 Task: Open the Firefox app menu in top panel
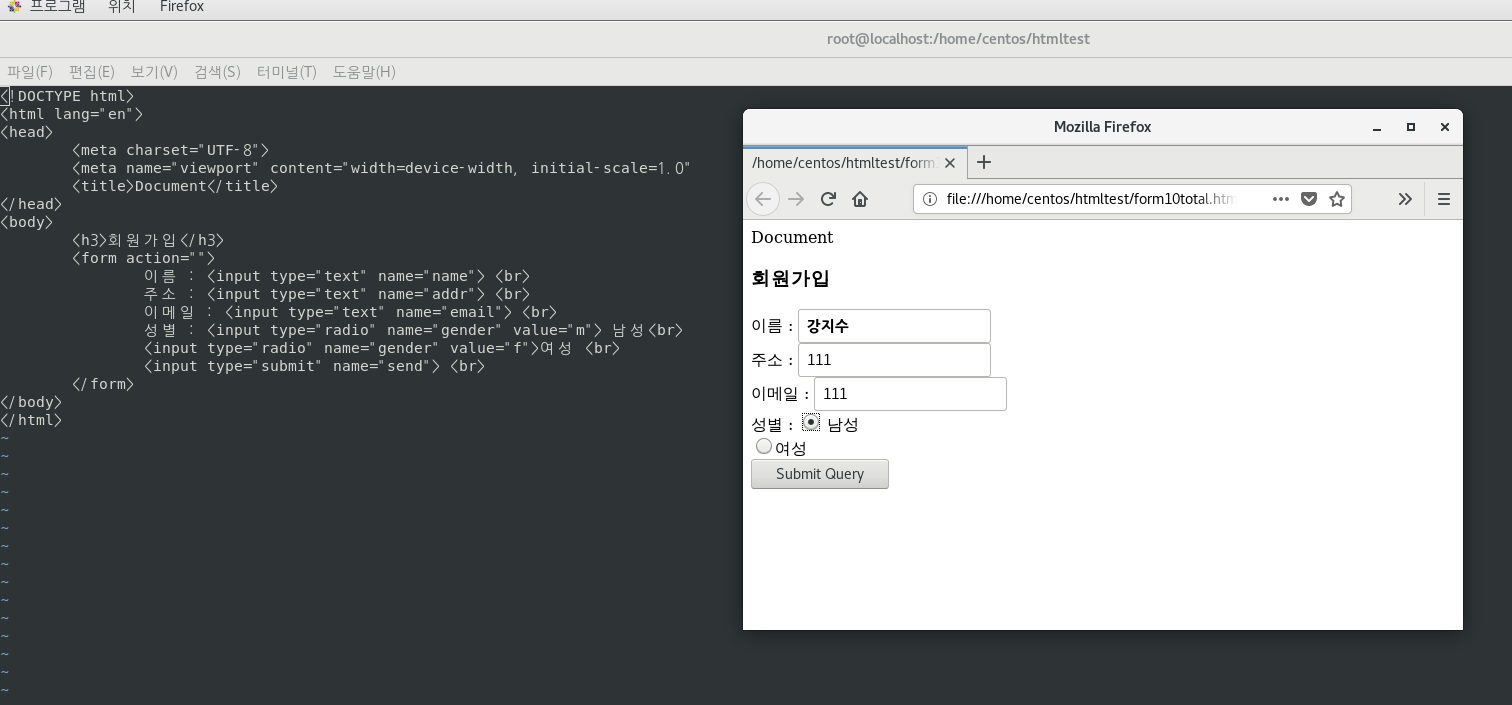pyautogui.click(x=182, y=6)
